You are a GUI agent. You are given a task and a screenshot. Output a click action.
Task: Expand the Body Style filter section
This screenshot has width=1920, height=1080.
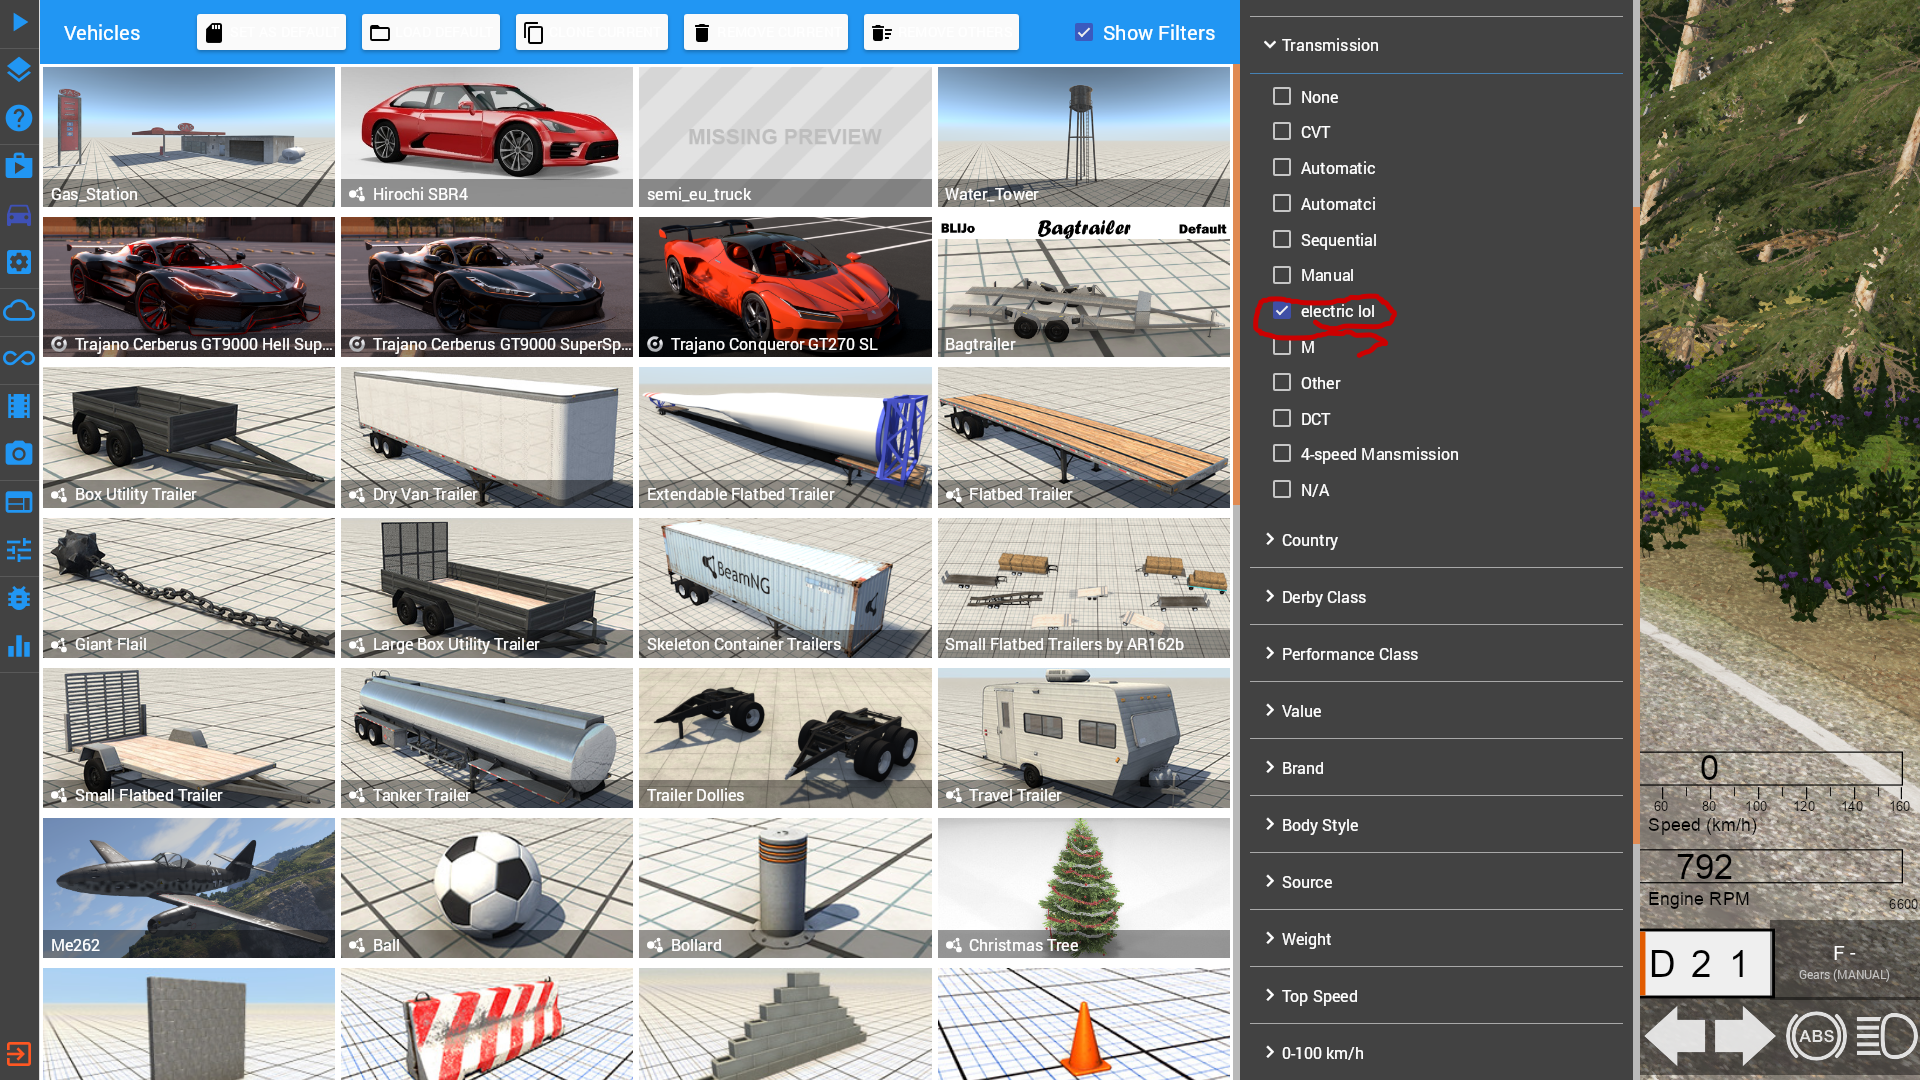click(x=1436, y=825)
